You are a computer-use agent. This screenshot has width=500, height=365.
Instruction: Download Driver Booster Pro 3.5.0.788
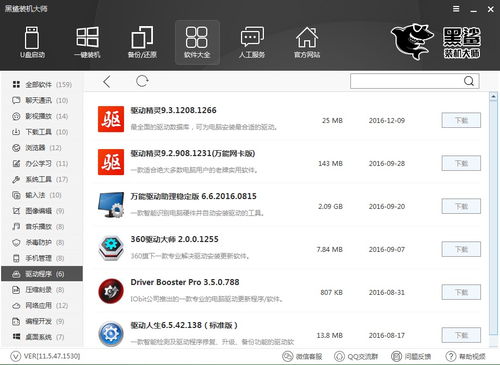(x=461, y=292)
